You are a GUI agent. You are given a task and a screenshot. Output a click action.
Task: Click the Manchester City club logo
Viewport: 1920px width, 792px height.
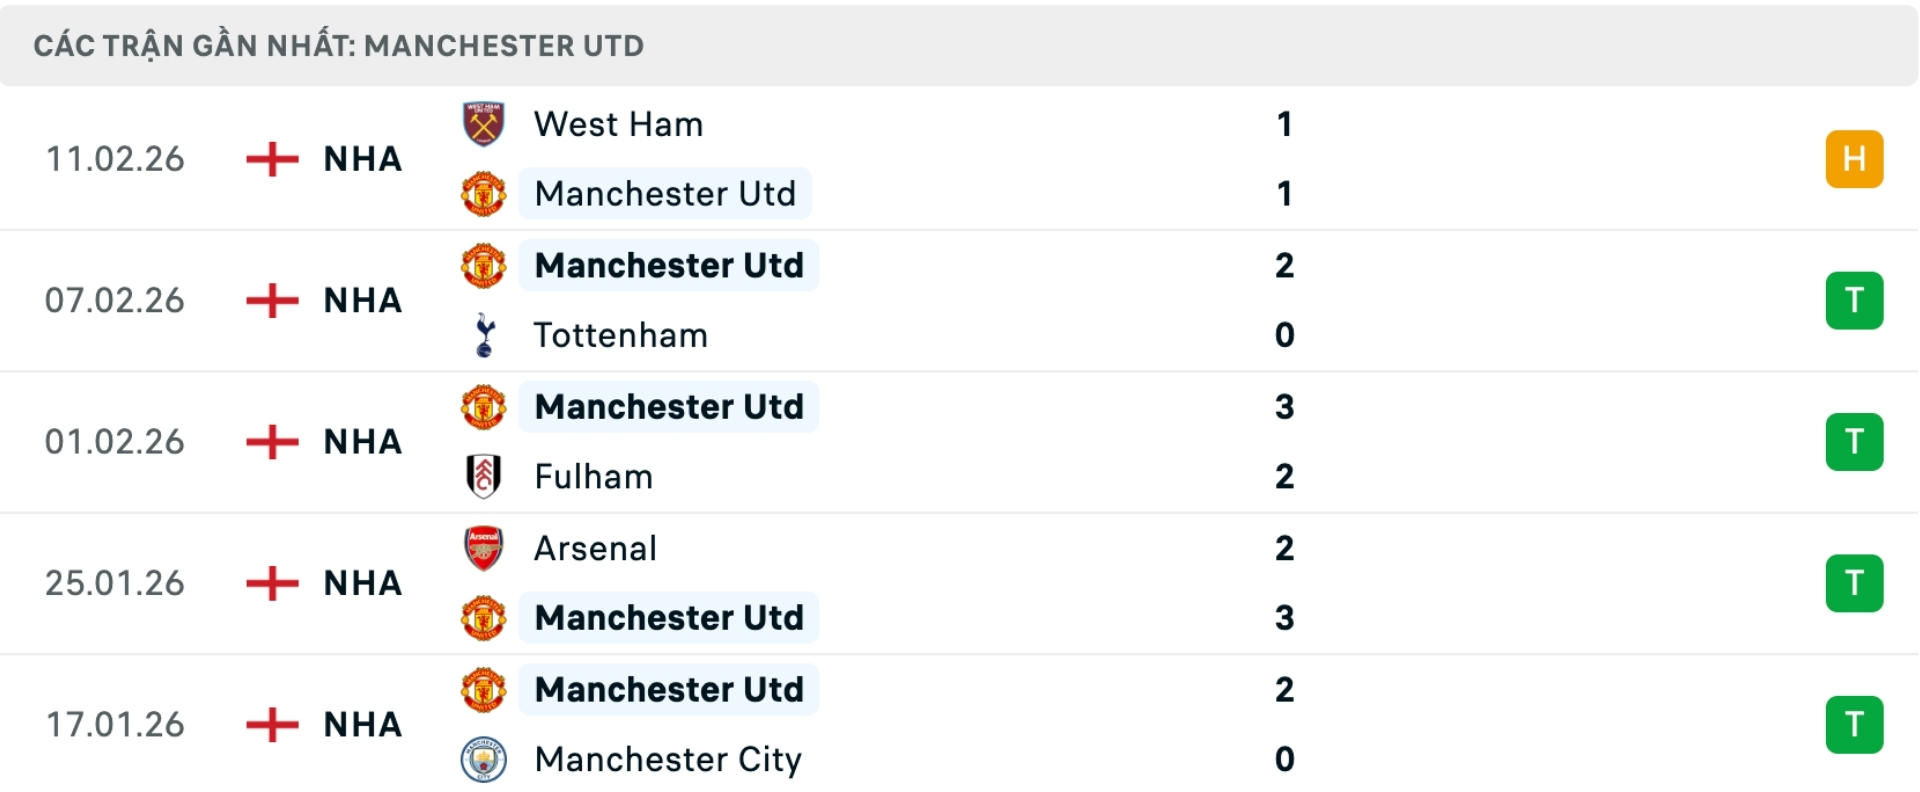pyautogui.click(x=483, y=759)
